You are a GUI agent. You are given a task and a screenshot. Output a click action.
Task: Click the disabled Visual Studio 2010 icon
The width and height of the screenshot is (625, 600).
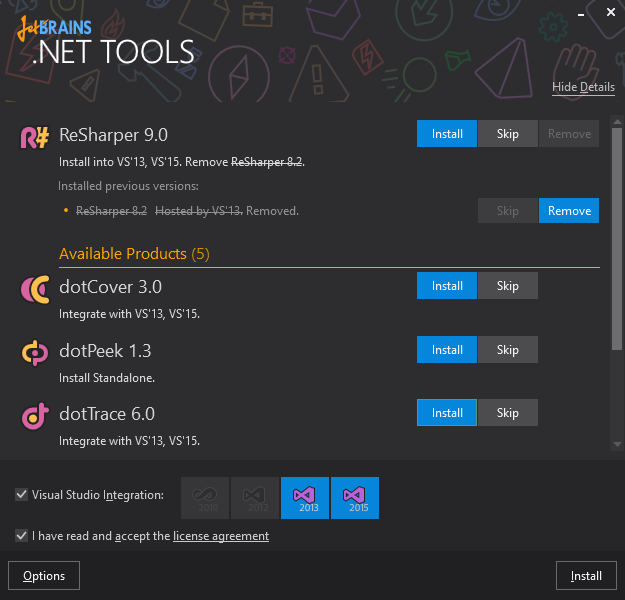pos(205,497)
